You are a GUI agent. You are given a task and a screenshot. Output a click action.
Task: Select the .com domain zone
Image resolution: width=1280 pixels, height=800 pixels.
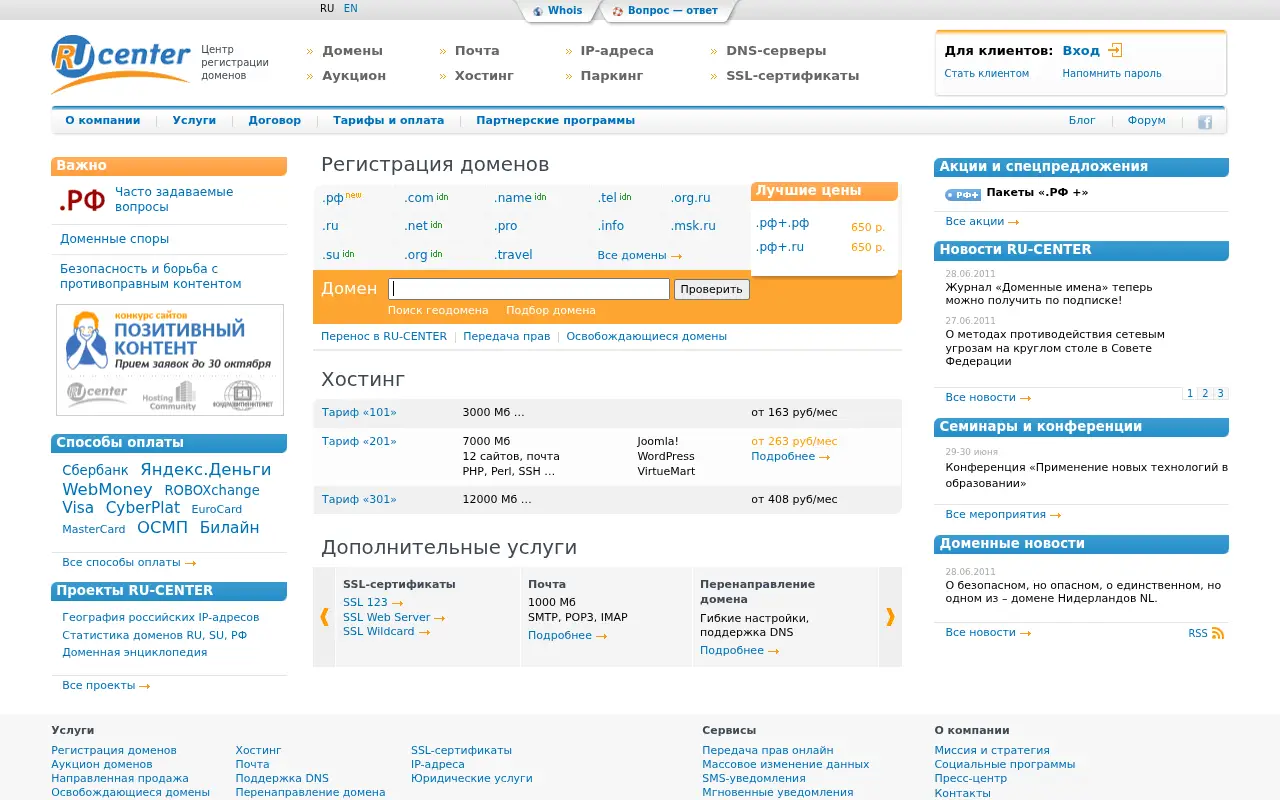click(x=419, y=198)
